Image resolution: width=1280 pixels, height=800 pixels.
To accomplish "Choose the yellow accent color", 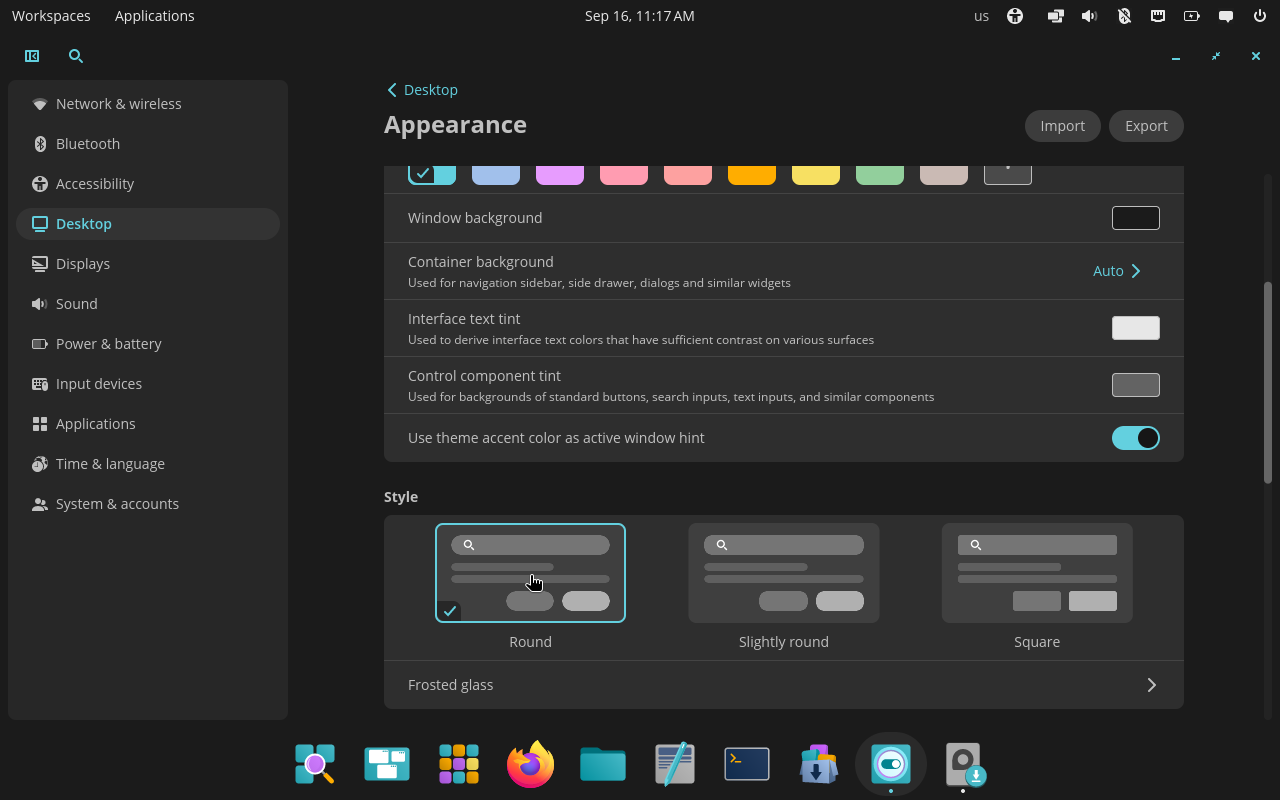I will pyautogui.click(x=816, y=175).
